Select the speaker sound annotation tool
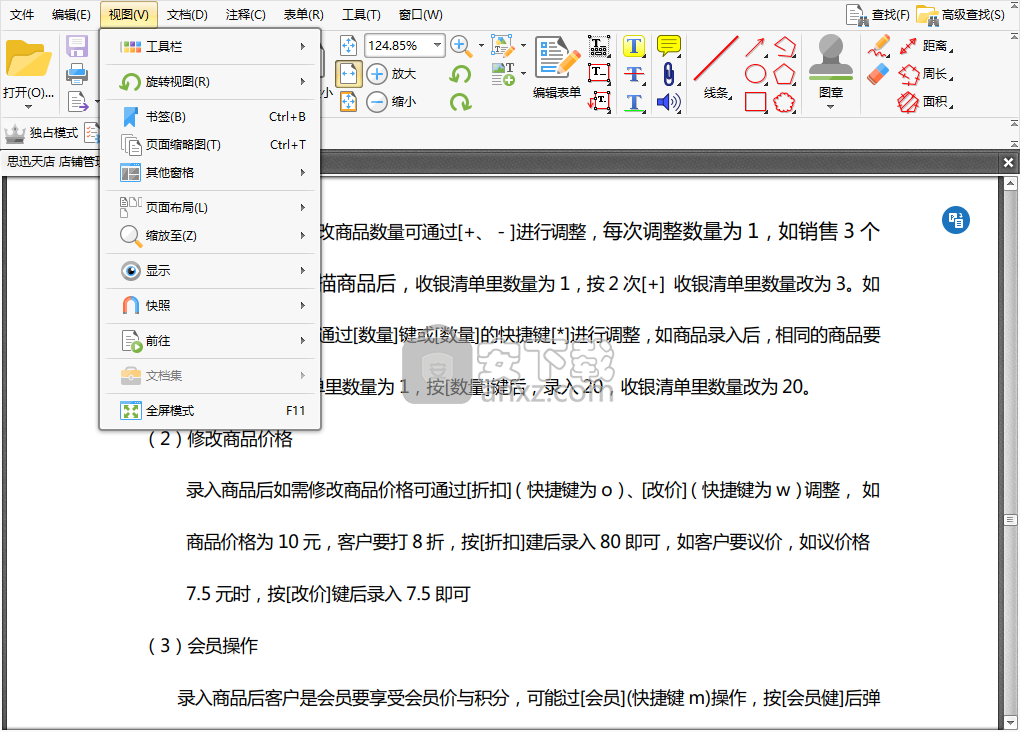This screenshot has height=732, width=1020. click(669, 102)
